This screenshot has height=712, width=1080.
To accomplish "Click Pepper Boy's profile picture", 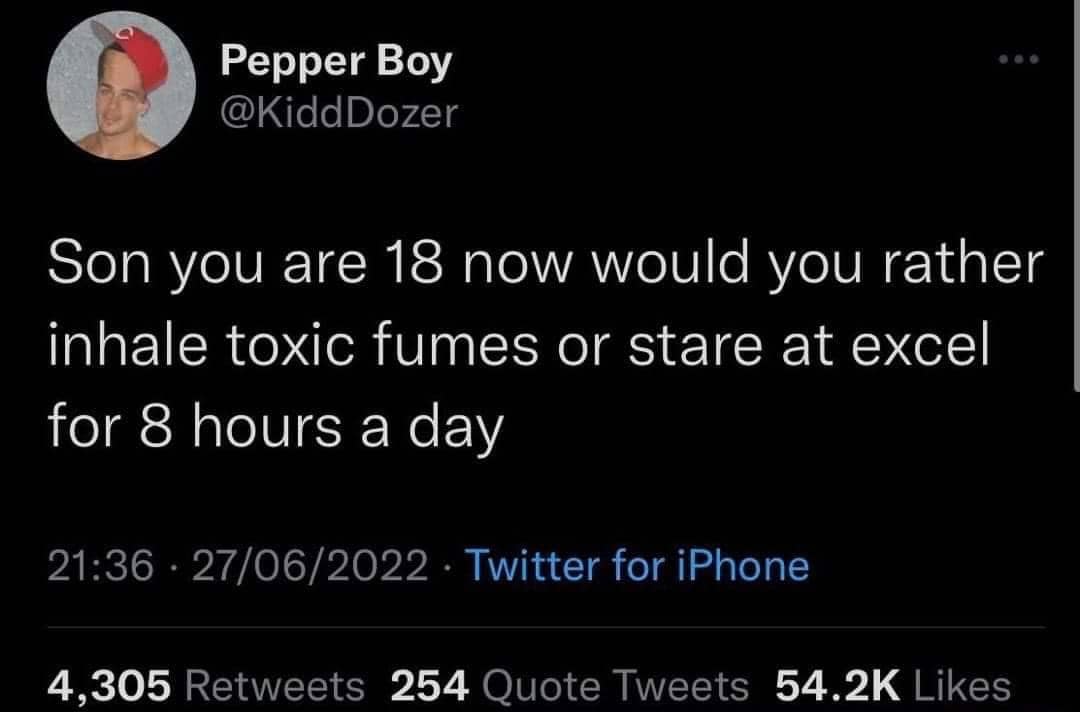I will click(x=123, y=82).
